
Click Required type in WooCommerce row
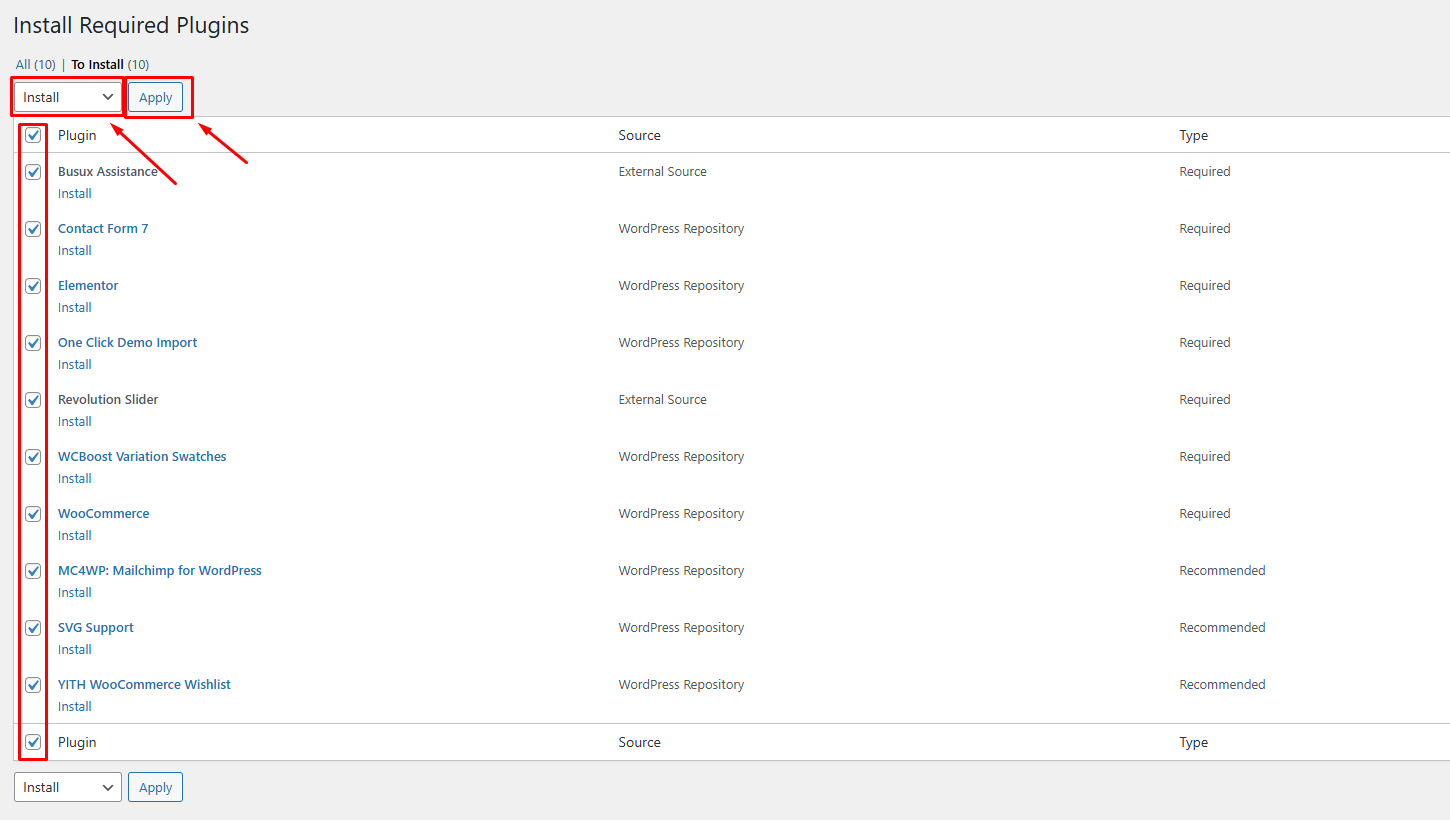[1205, 514]
